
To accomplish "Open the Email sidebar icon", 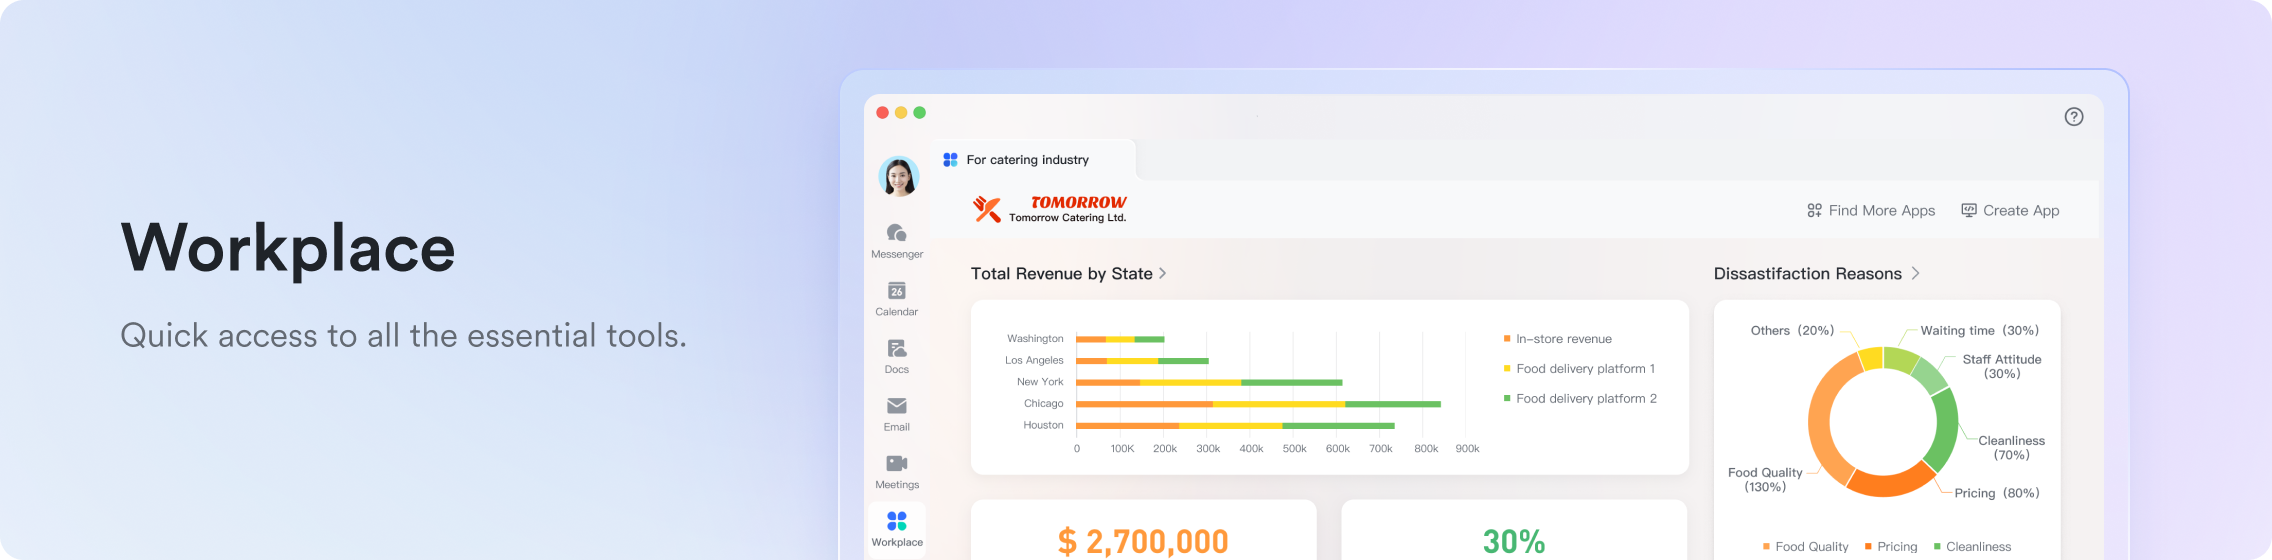I will pyautogui.click(x=896, y=406).
